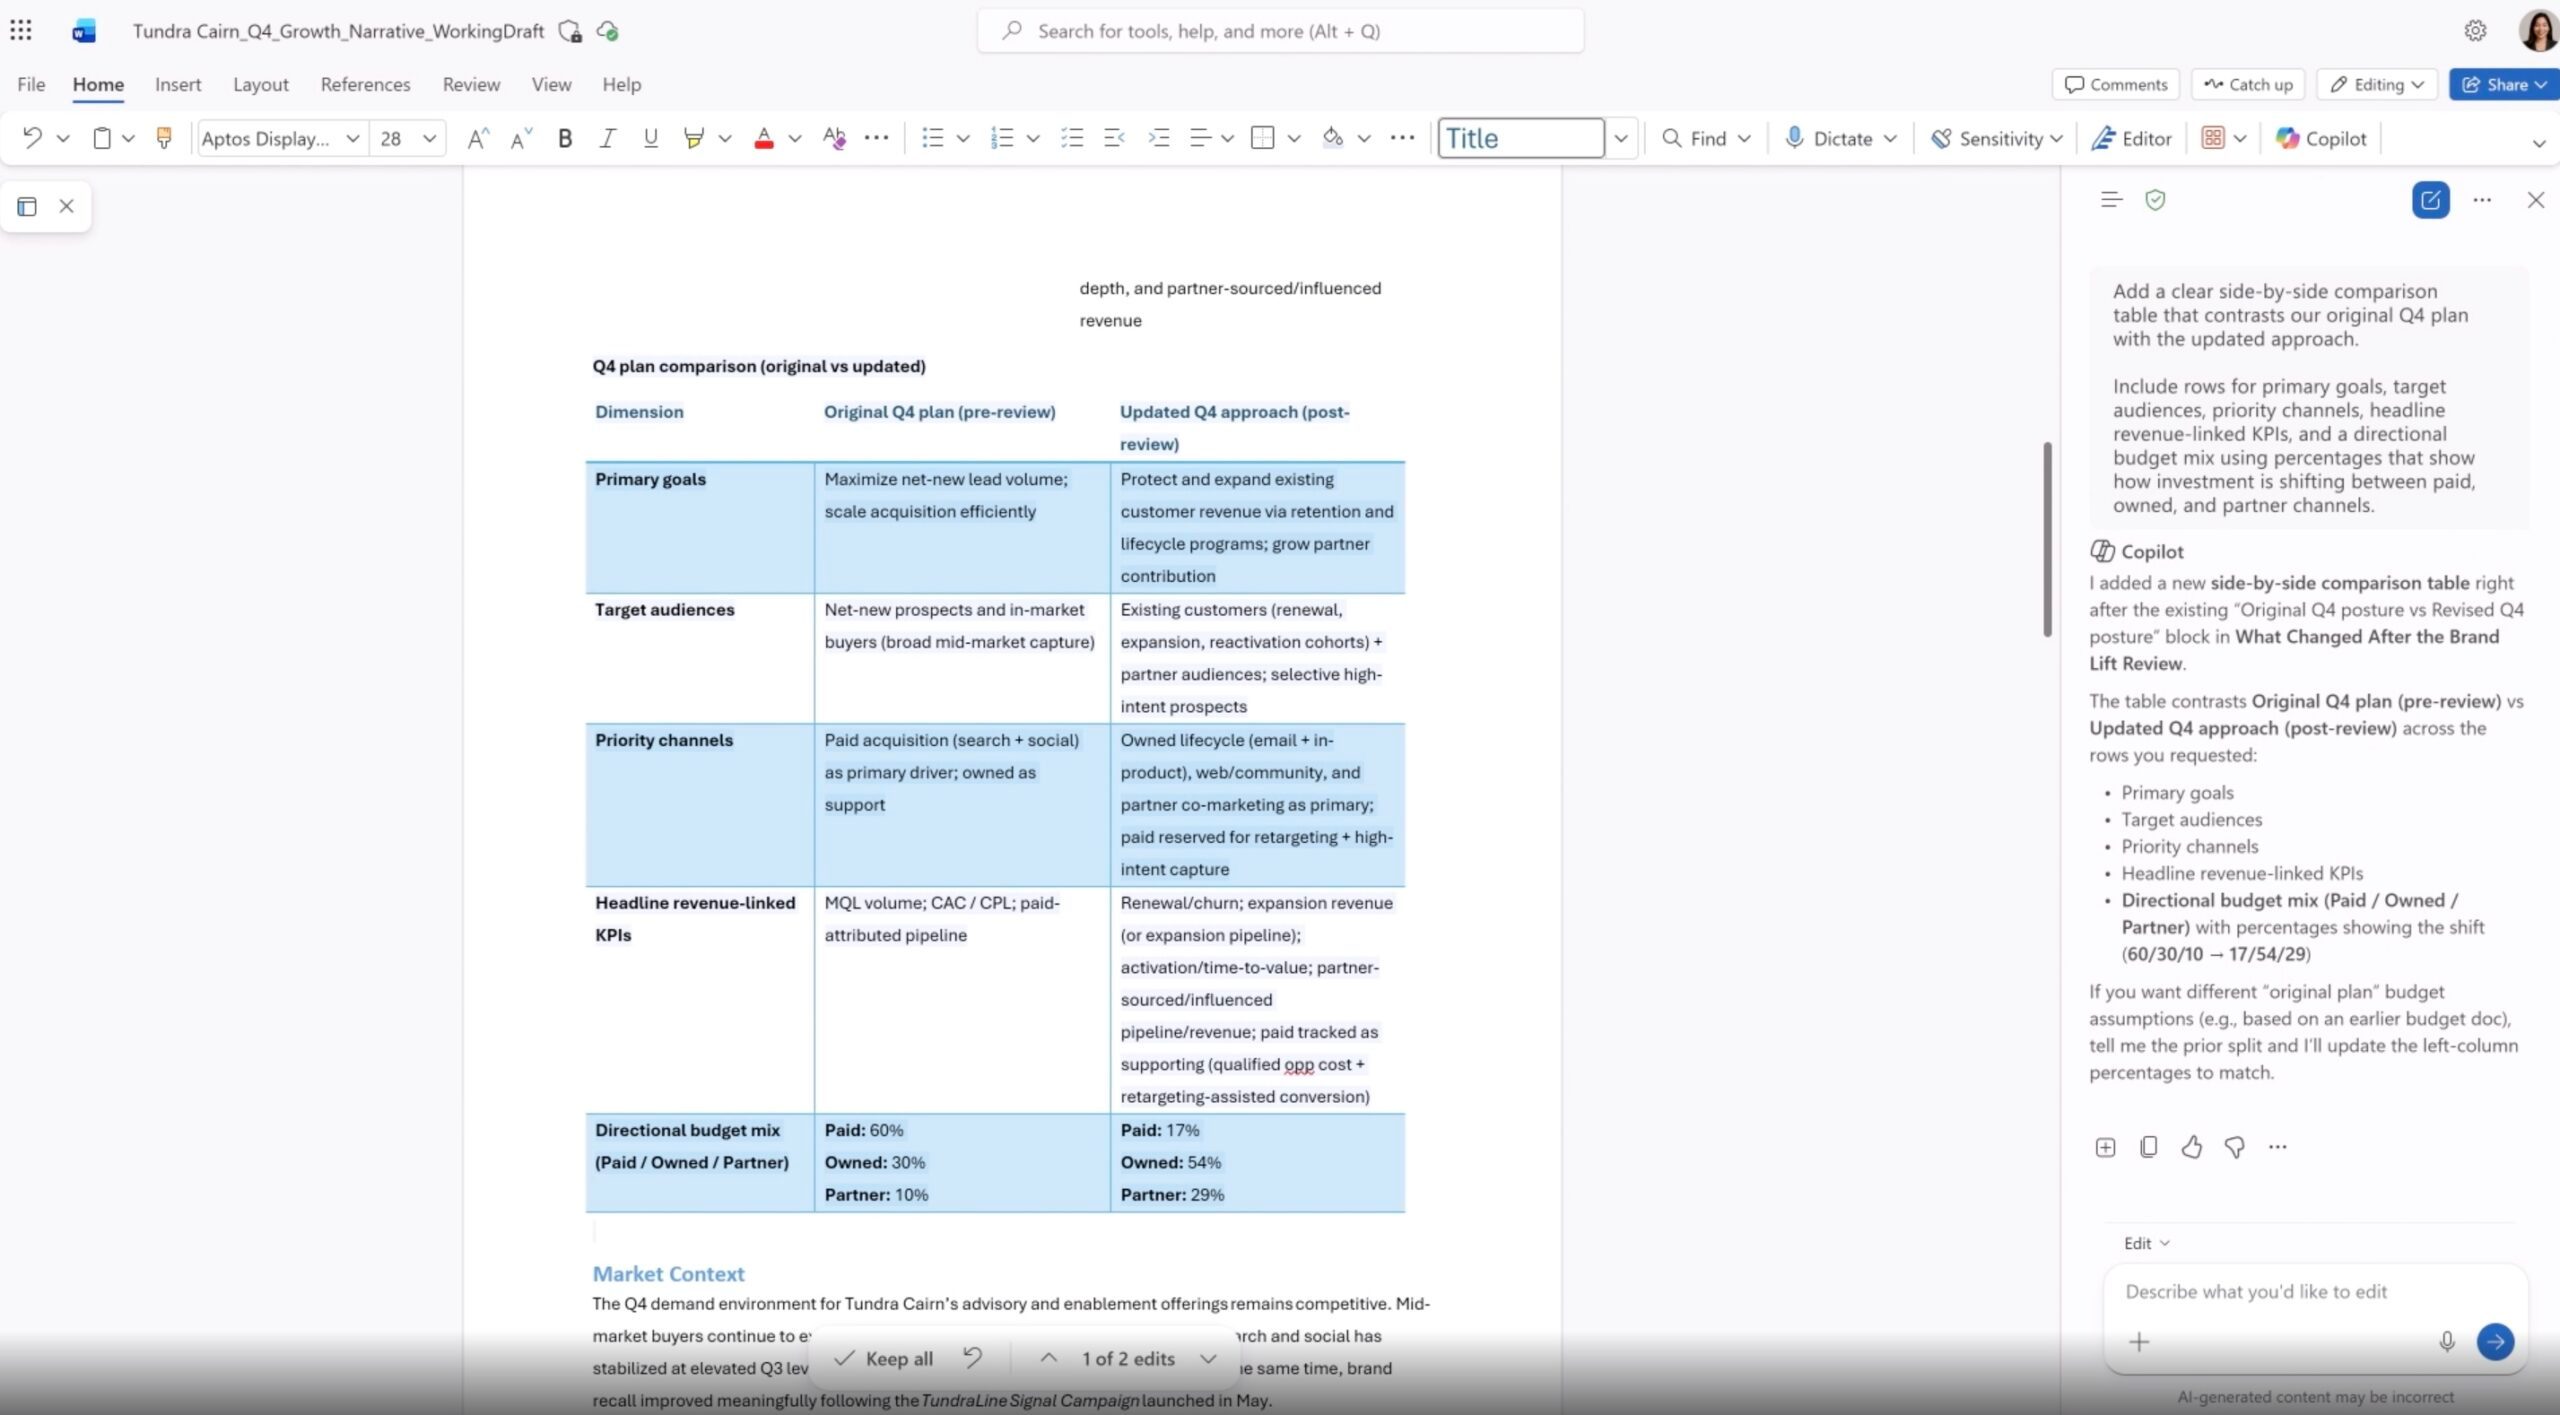Click the thumbs up icon in Copilot
The height and width of the screenshot is (1415, 2560).
(x=2191, y=1147)
